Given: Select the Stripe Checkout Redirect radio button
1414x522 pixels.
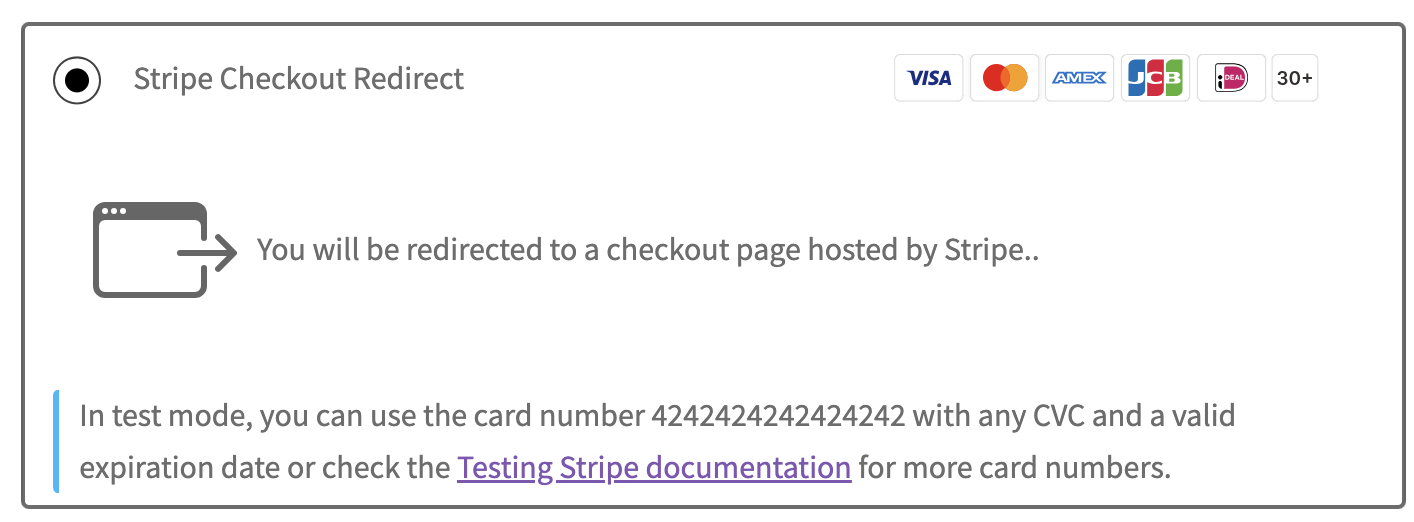Looking at the screenshot, I should pyautogui.click(x=77, y=79).
